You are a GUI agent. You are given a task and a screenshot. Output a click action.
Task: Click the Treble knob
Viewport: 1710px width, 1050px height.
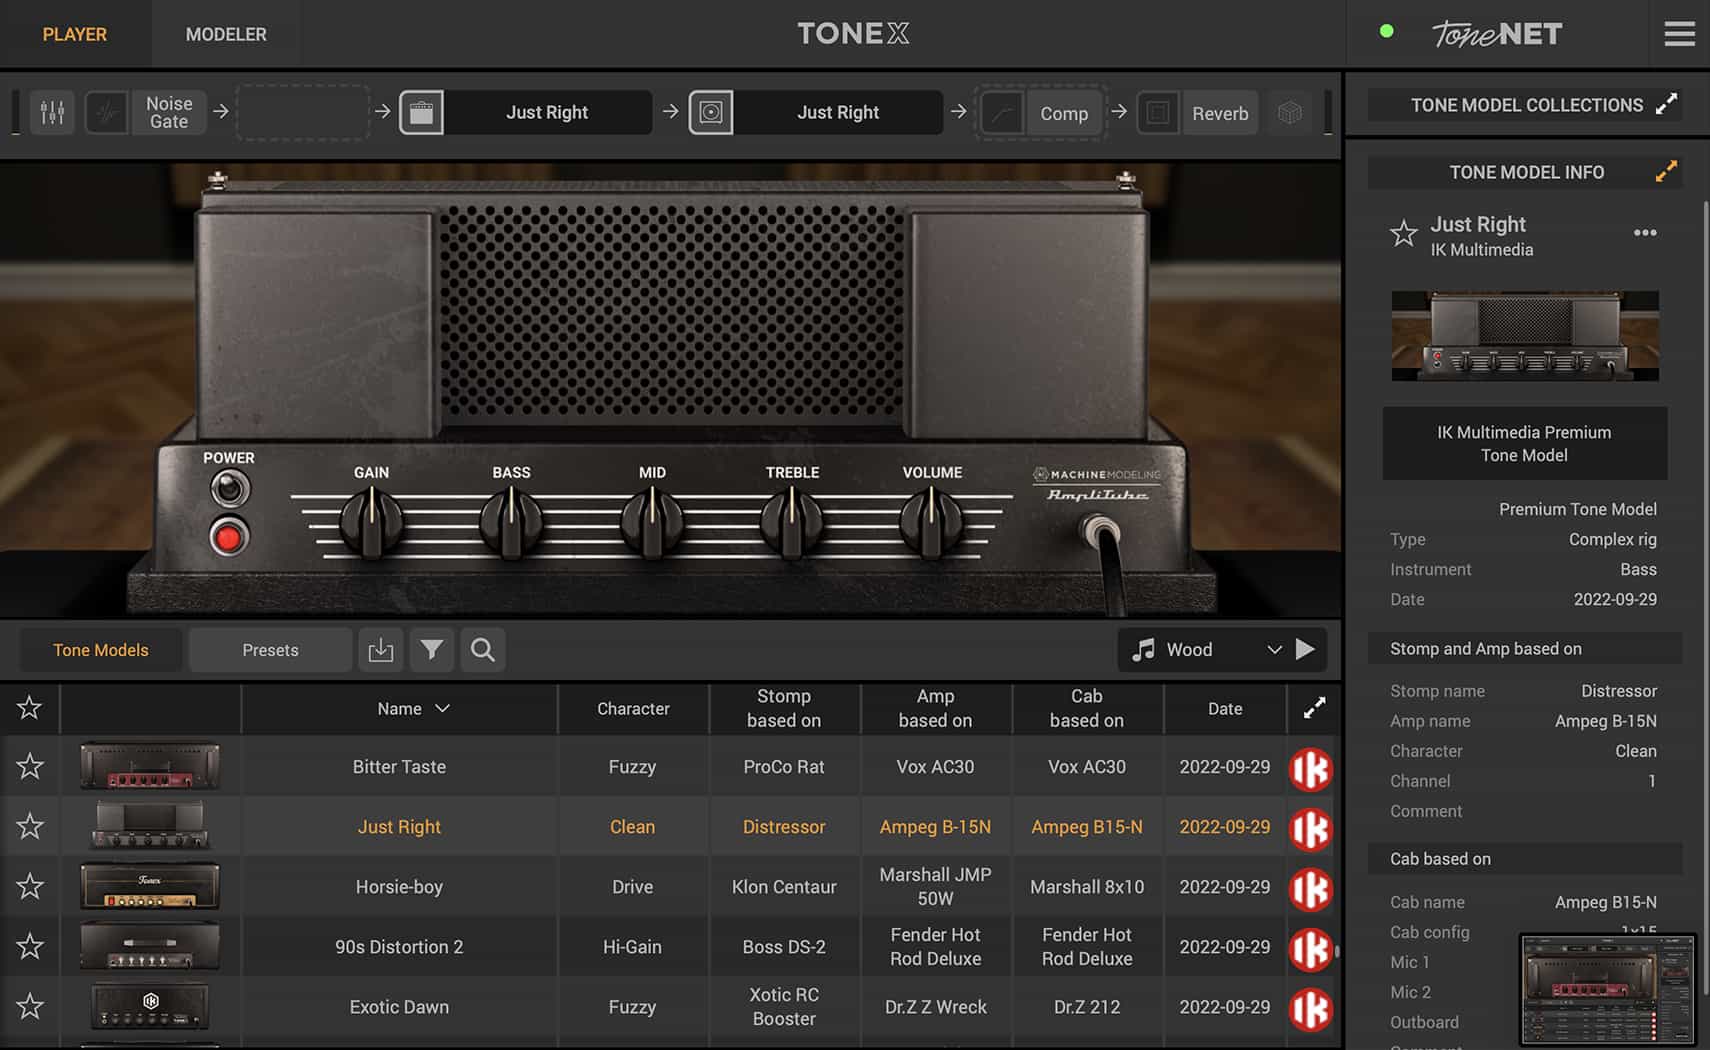tap(792, 522)
